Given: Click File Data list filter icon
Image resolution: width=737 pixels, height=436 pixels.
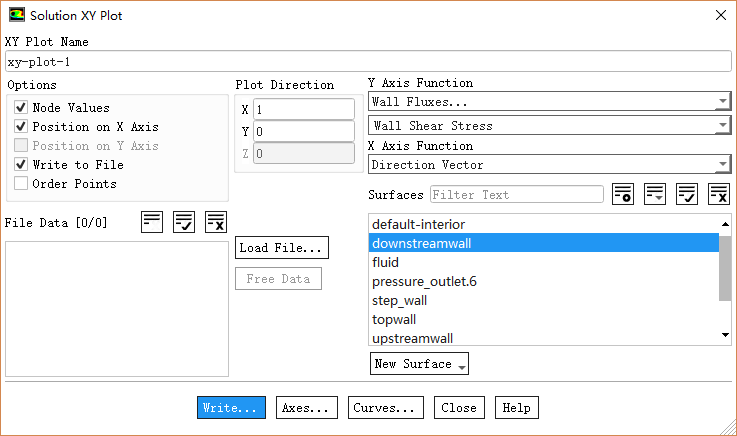Looking at the screenshot, I should click(x=152, y=222).
